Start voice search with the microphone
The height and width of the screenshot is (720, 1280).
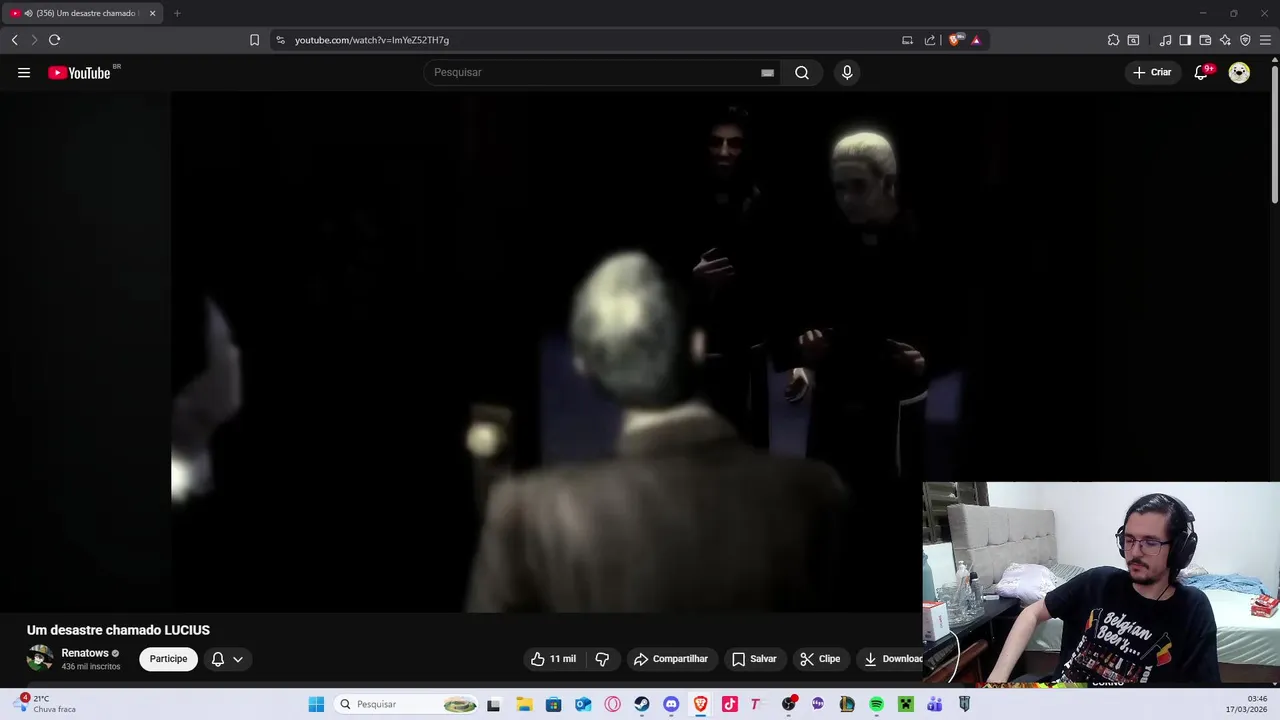(x=847, y=72)
